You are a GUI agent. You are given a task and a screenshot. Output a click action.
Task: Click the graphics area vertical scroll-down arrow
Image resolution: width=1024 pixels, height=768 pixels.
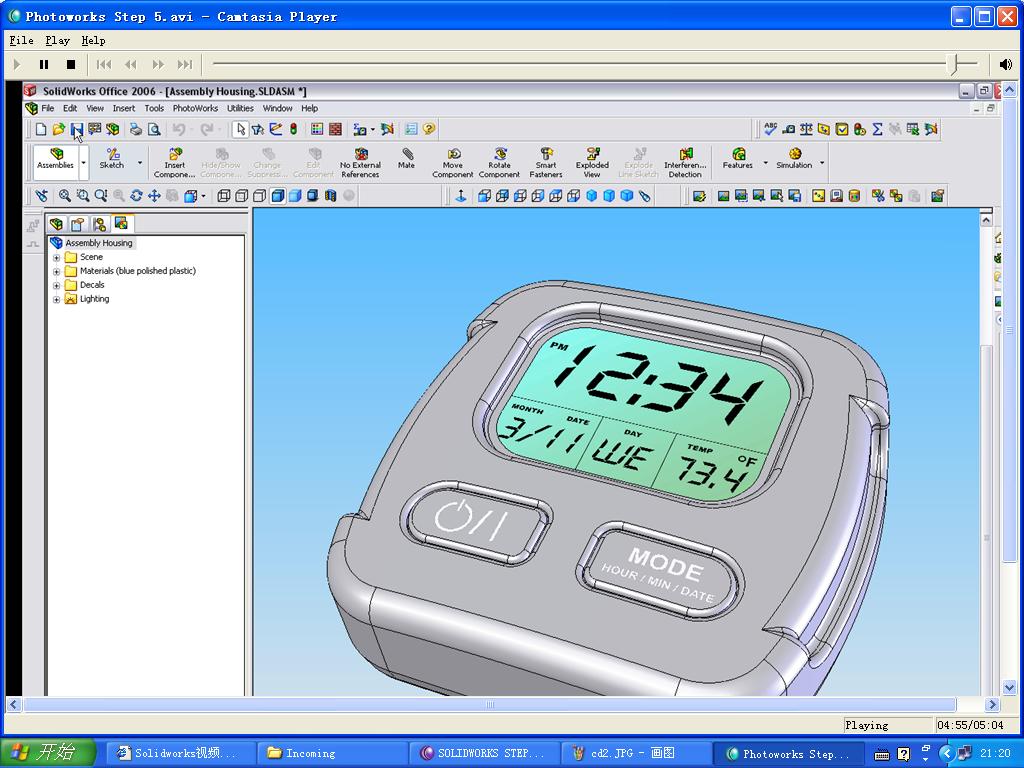click(1009, 688)
